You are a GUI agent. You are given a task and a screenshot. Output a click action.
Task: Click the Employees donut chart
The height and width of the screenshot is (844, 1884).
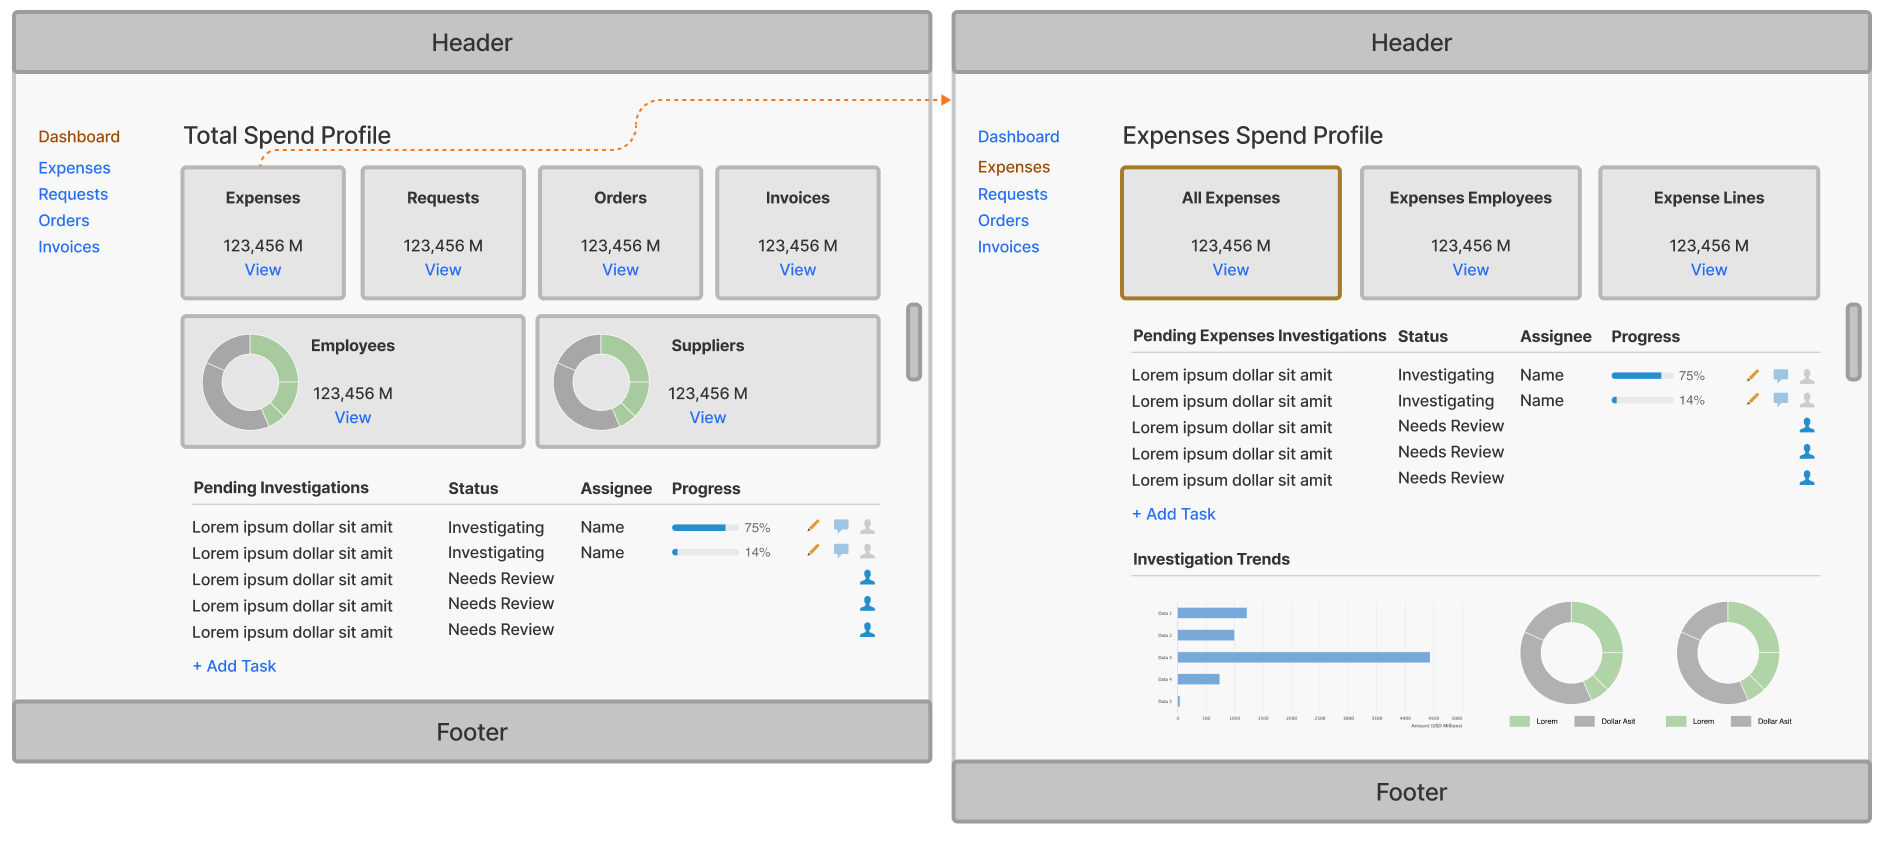(250, 382)
